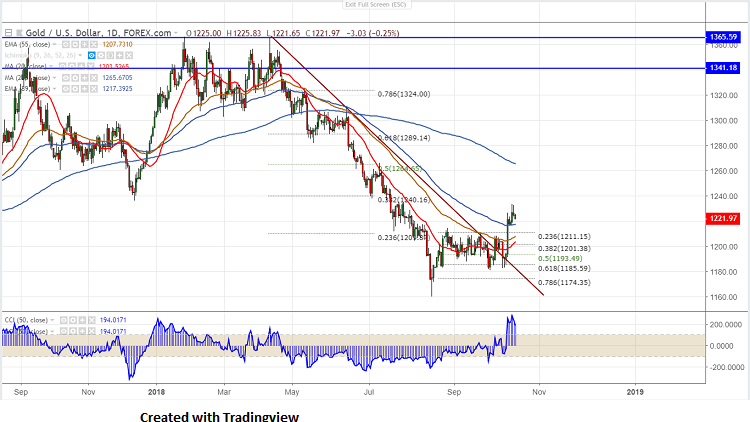Click plus icon on MA 1265.6705 row
Image resolution: width=750 pixels, height=422 pixels.
(x=84, y=78)
